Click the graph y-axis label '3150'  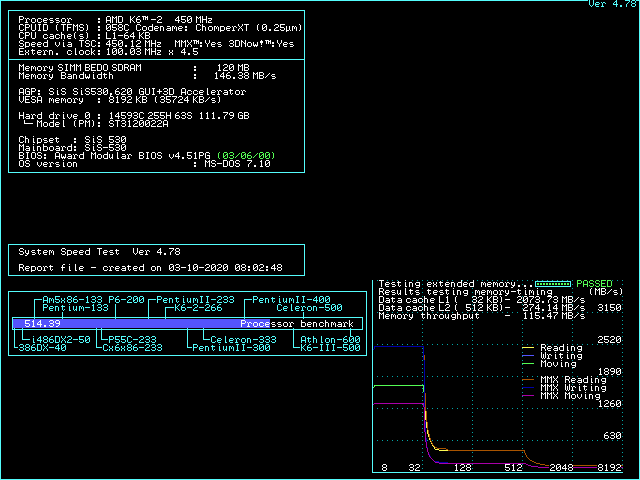[609, 308]
